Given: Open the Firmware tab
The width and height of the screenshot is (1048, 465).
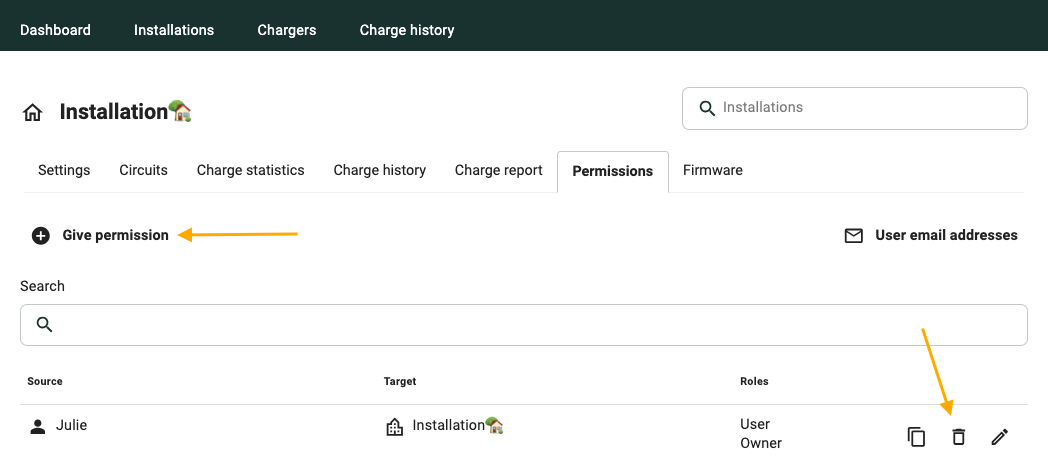Looking at the screenshot, I should [712, 170].
